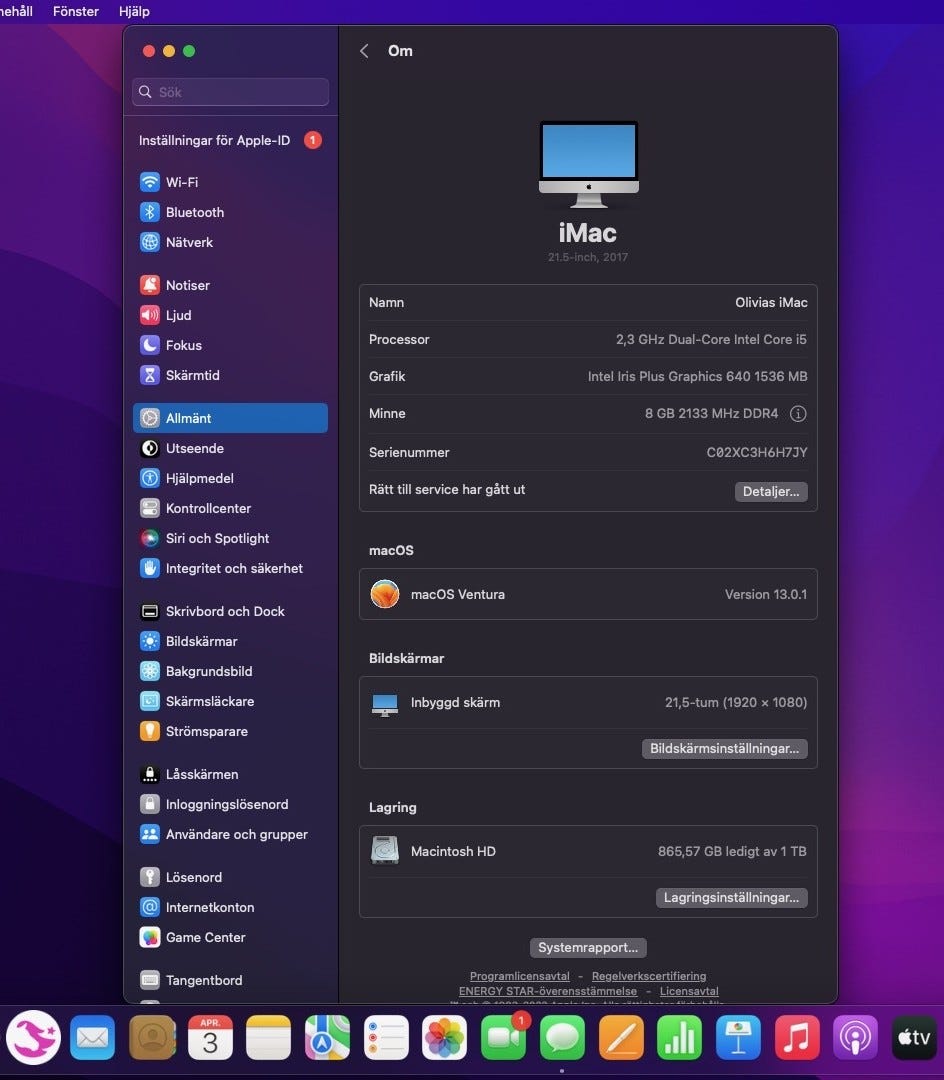Screen dimensions: 944x1080
Task: Select Bluetooth in the sidebar
Action: [x=194, y=212]
